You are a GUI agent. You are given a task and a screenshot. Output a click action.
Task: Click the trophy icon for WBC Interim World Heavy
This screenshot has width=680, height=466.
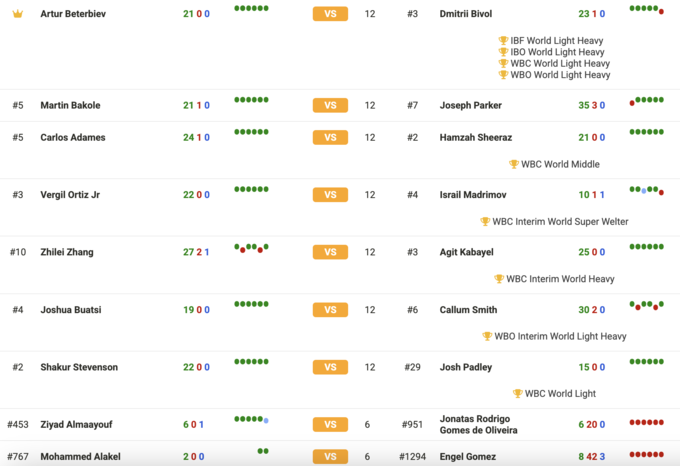[x=499, y=279]
